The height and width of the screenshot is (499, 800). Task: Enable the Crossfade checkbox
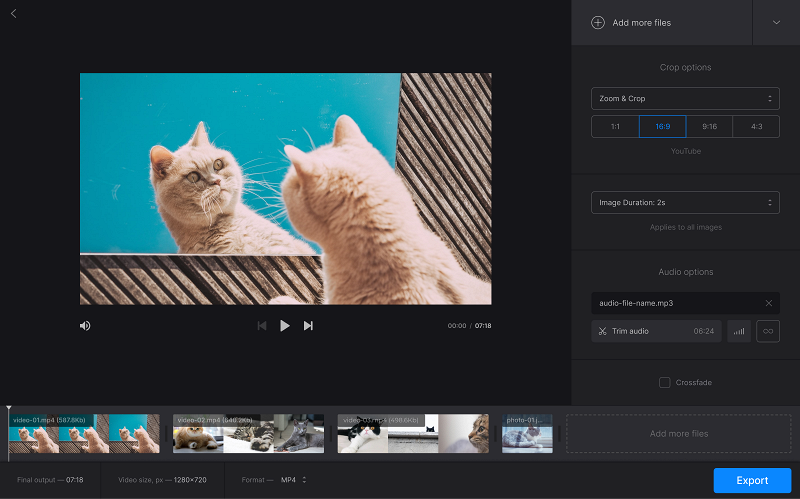pos(664,382)
